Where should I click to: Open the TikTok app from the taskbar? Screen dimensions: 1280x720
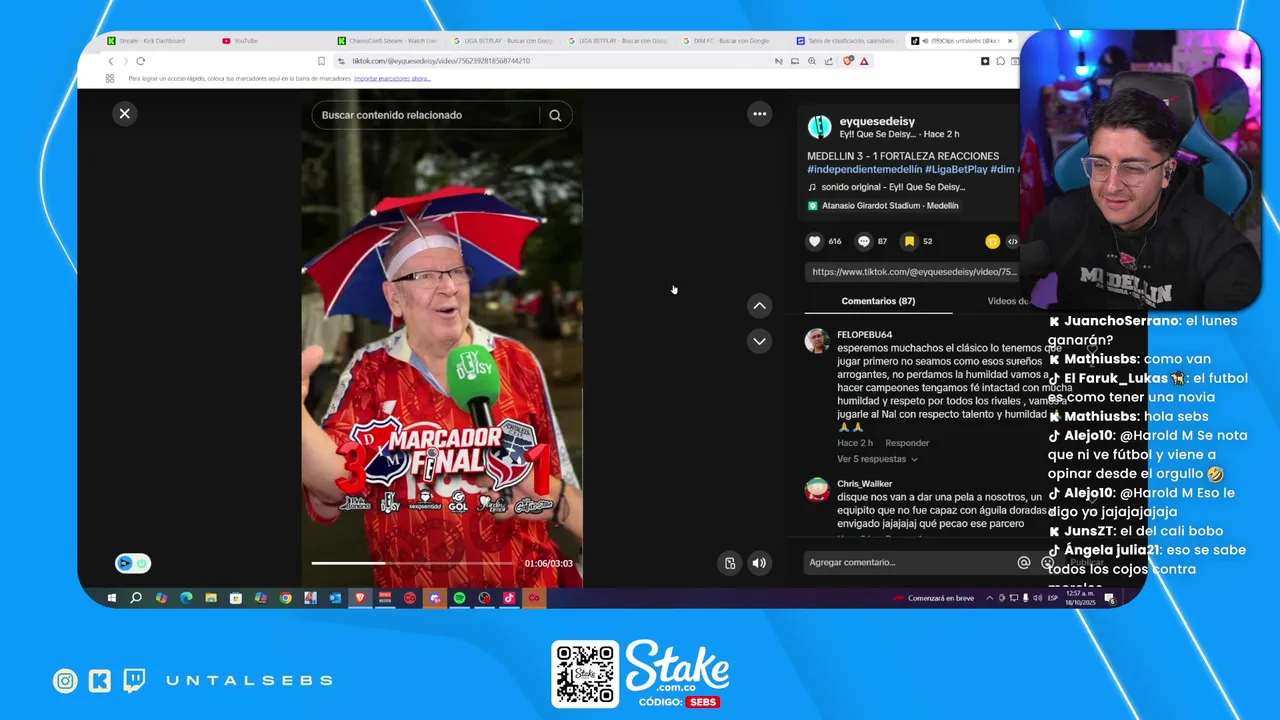click(x=509, y=598)
